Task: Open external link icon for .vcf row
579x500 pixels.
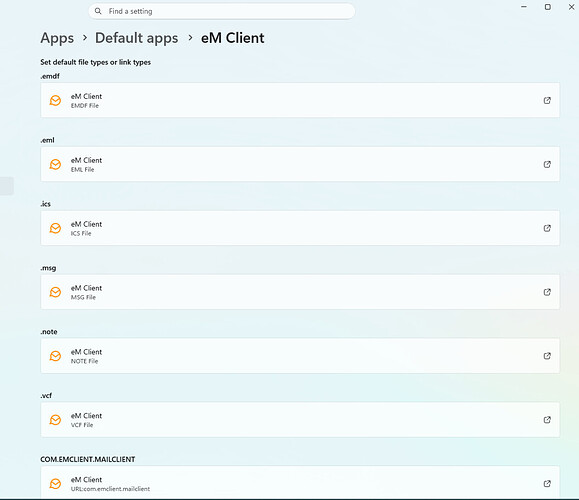Action: tap(547, 419)
